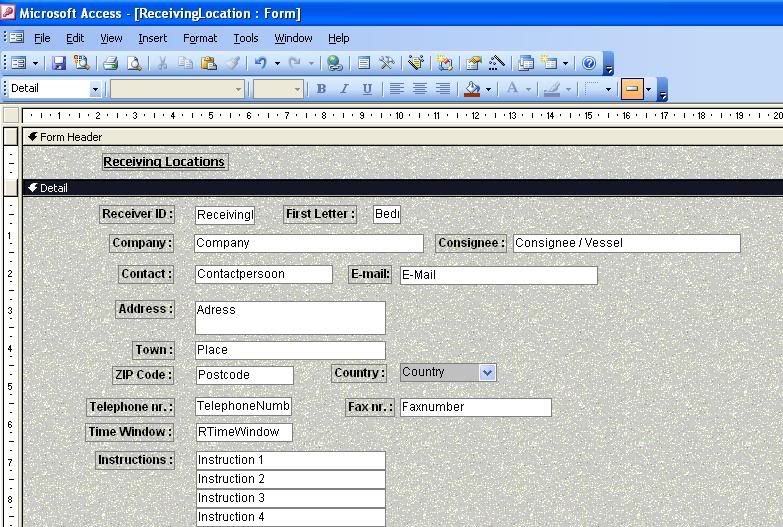This screenshot has height=527, width=783.
Task: Click the Save icon in toolbar
Action: 59,63
